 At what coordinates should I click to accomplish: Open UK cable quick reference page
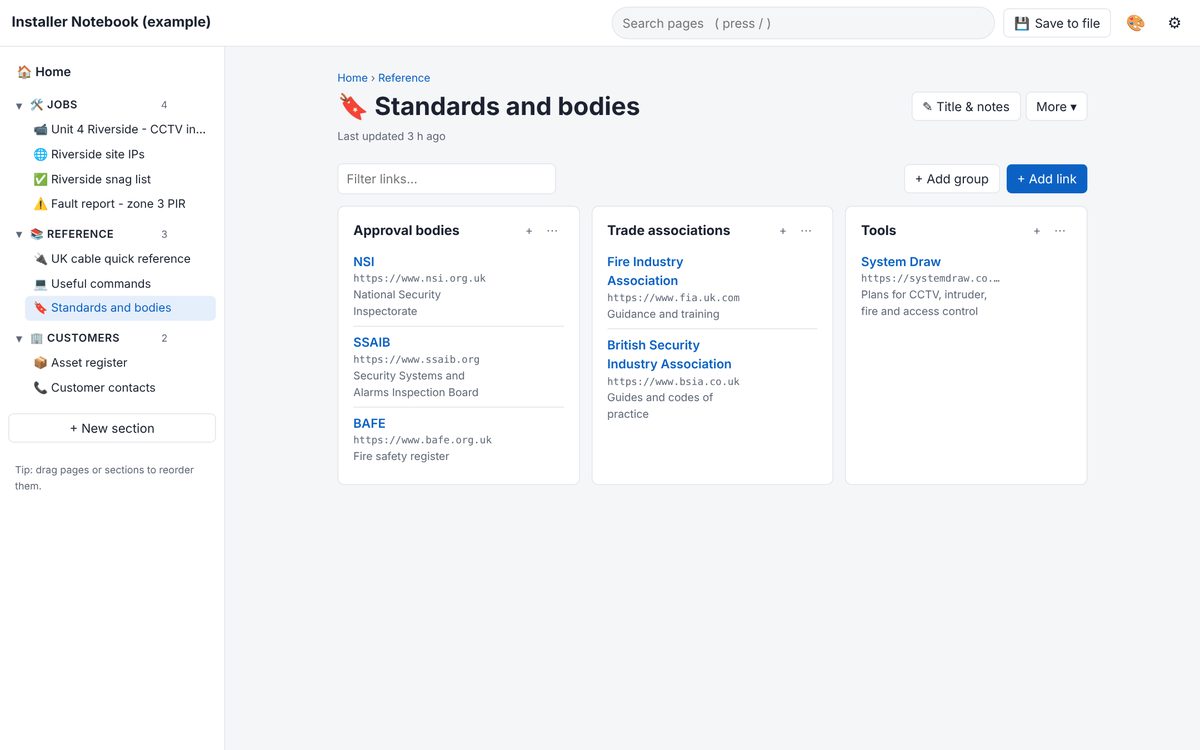pos(120,259)
